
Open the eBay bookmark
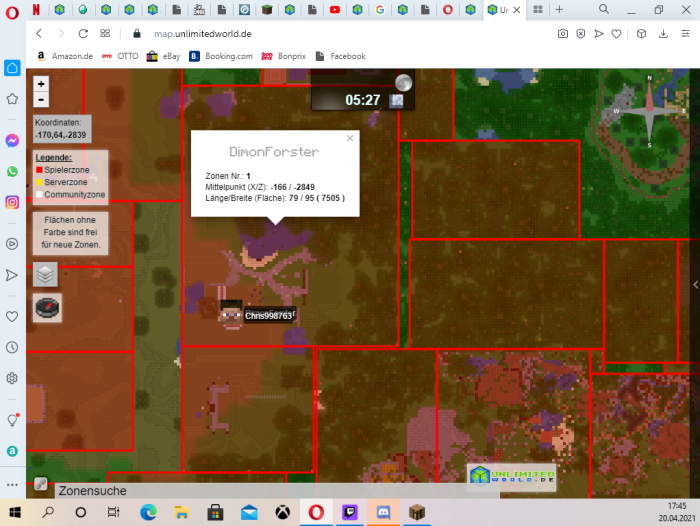point(163,56)
